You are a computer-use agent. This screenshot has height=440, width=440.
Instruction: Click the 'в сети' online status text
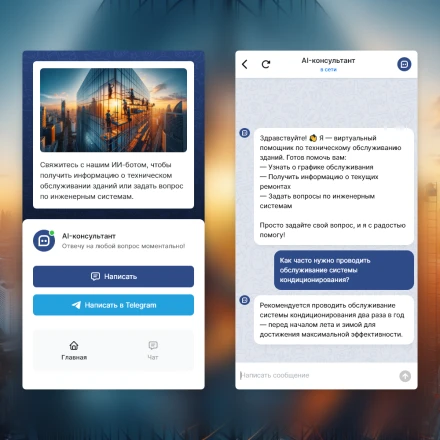point(328,70)
